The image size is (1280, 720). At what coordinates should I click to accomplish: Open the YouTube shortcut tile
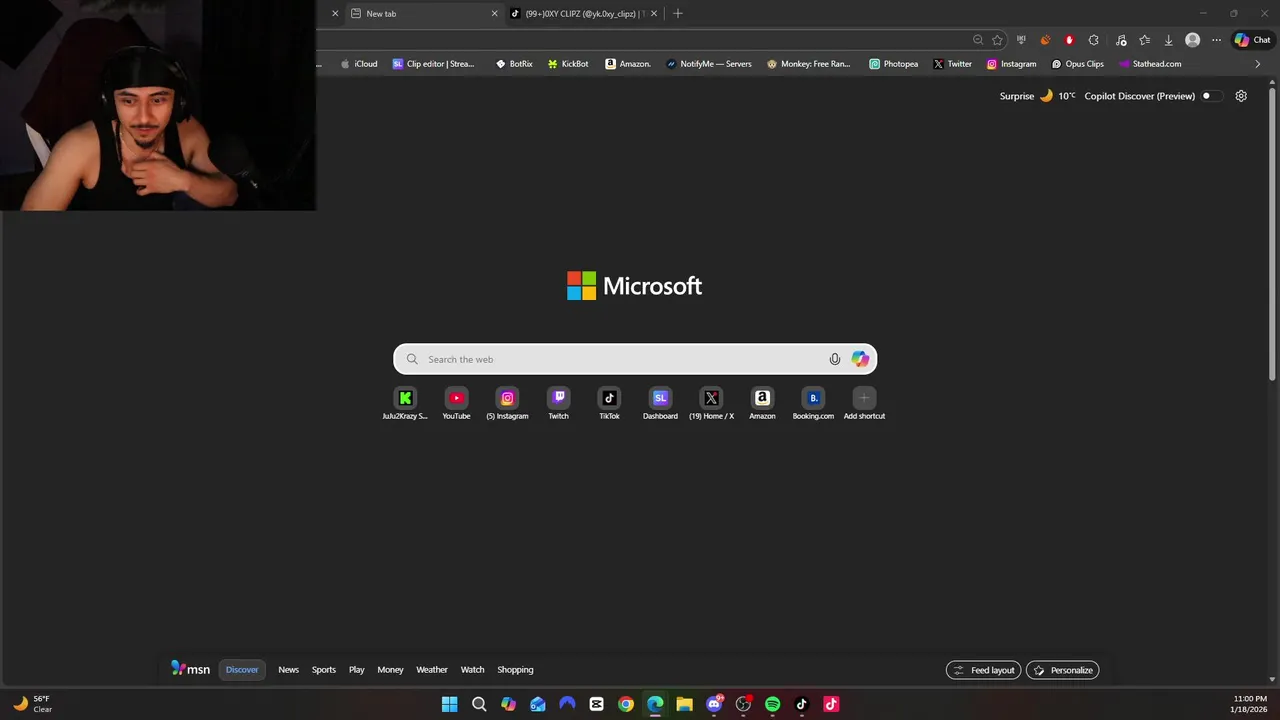[456, 404]
